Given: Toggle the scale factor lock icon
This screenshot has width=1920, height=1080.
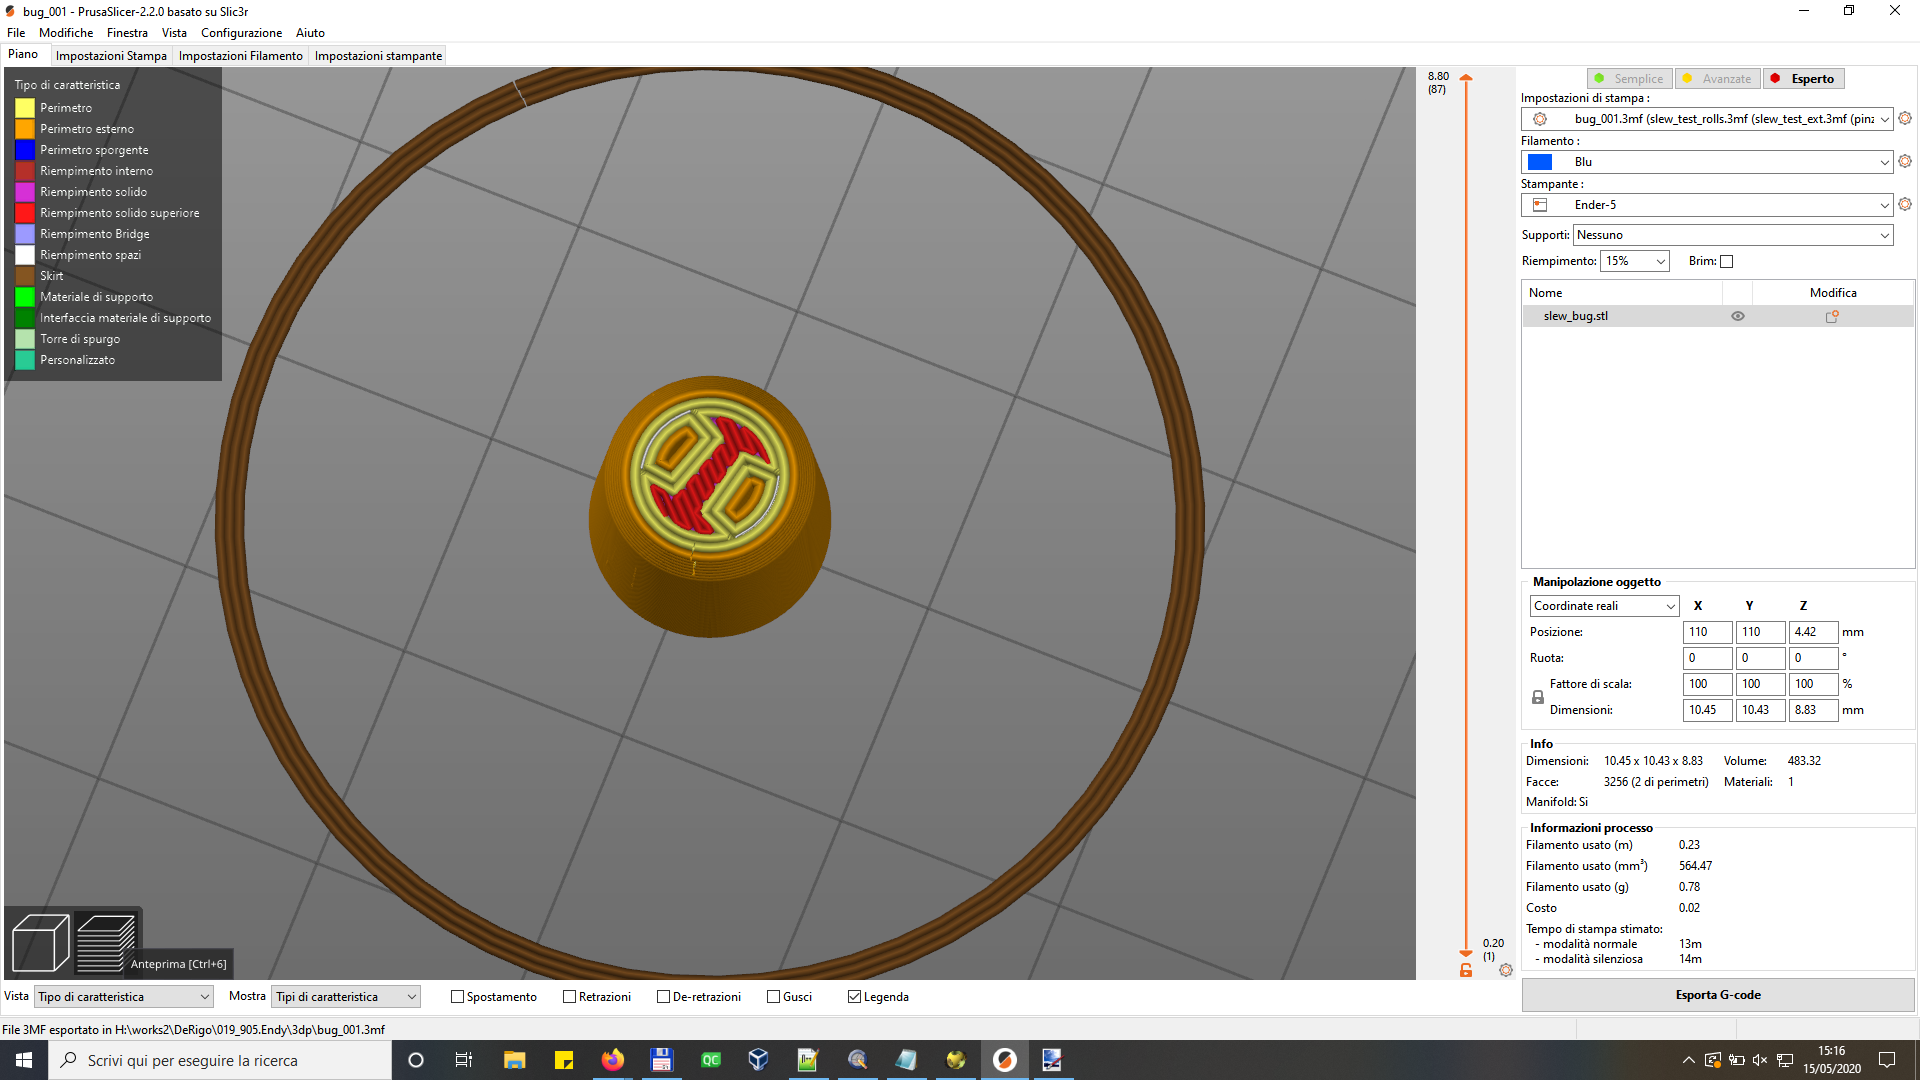Looking at the screenshot, I should [x=1538, y=697].
